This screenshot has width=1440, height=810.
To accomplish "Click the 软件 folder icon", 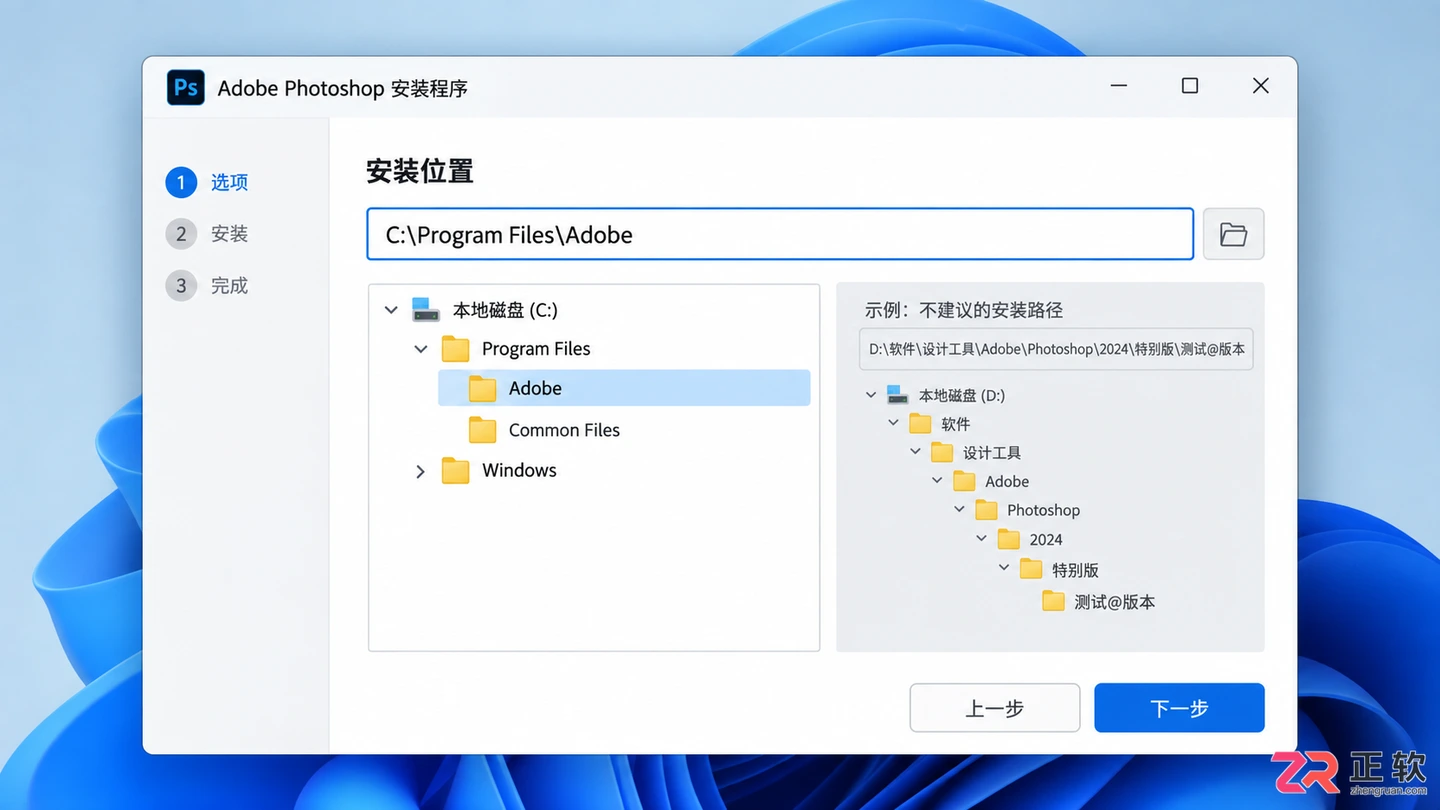I will [920, 424].
